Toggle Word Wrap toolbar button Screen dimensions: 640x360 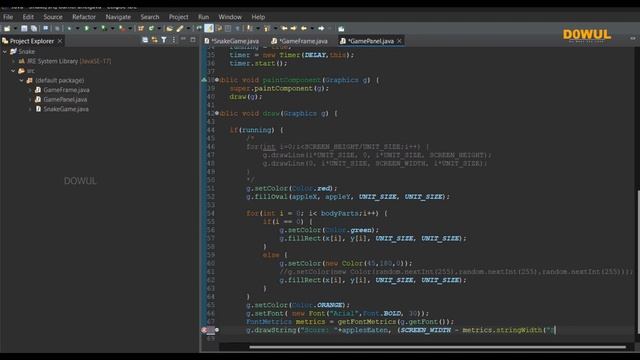coord(219,28)
